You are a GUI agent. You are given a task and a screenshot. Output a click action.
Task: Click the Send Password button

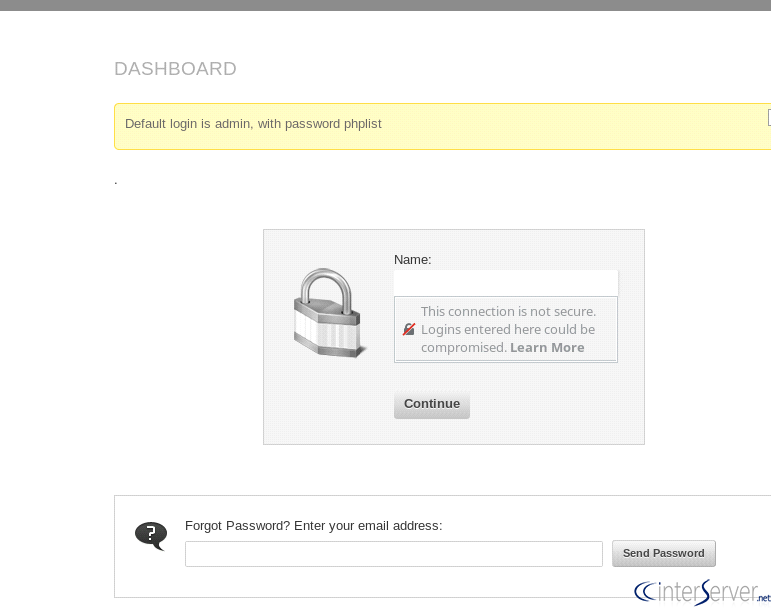click(664, 553)
